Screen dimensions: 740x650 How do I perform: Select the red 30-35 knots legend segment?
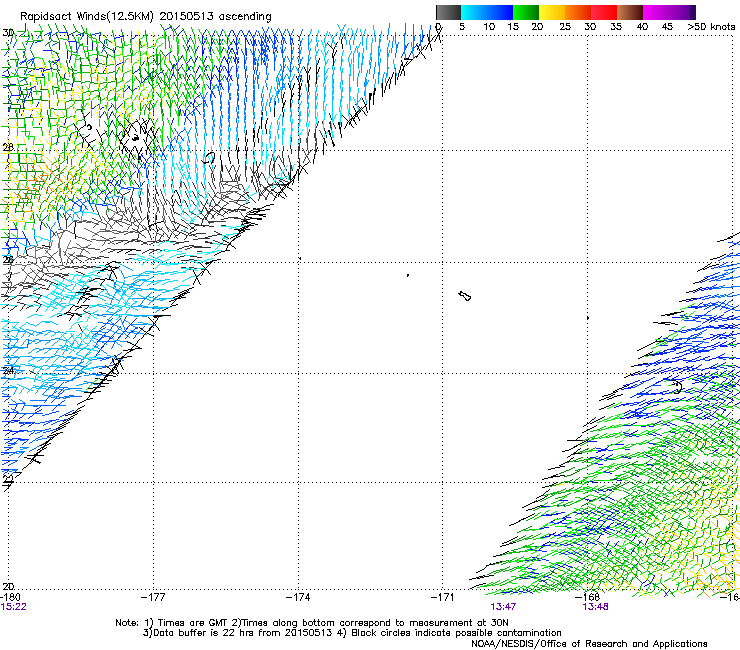(x=604, y=12)
